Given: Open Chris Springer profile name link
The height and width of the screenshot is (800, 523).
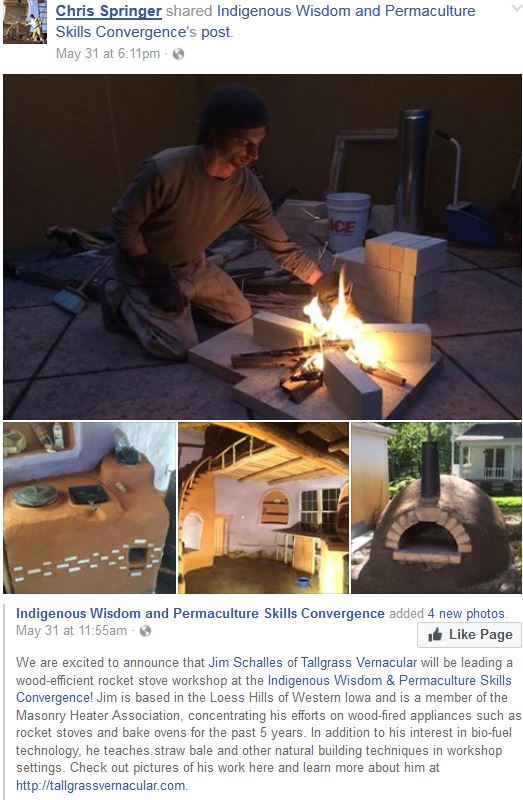Looking at the screenshot, I should (x=109, y=11).
